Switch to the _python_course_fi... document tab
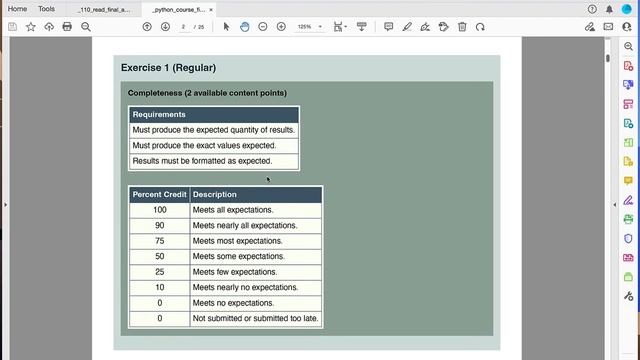640x360 pixels. [178, 9]
